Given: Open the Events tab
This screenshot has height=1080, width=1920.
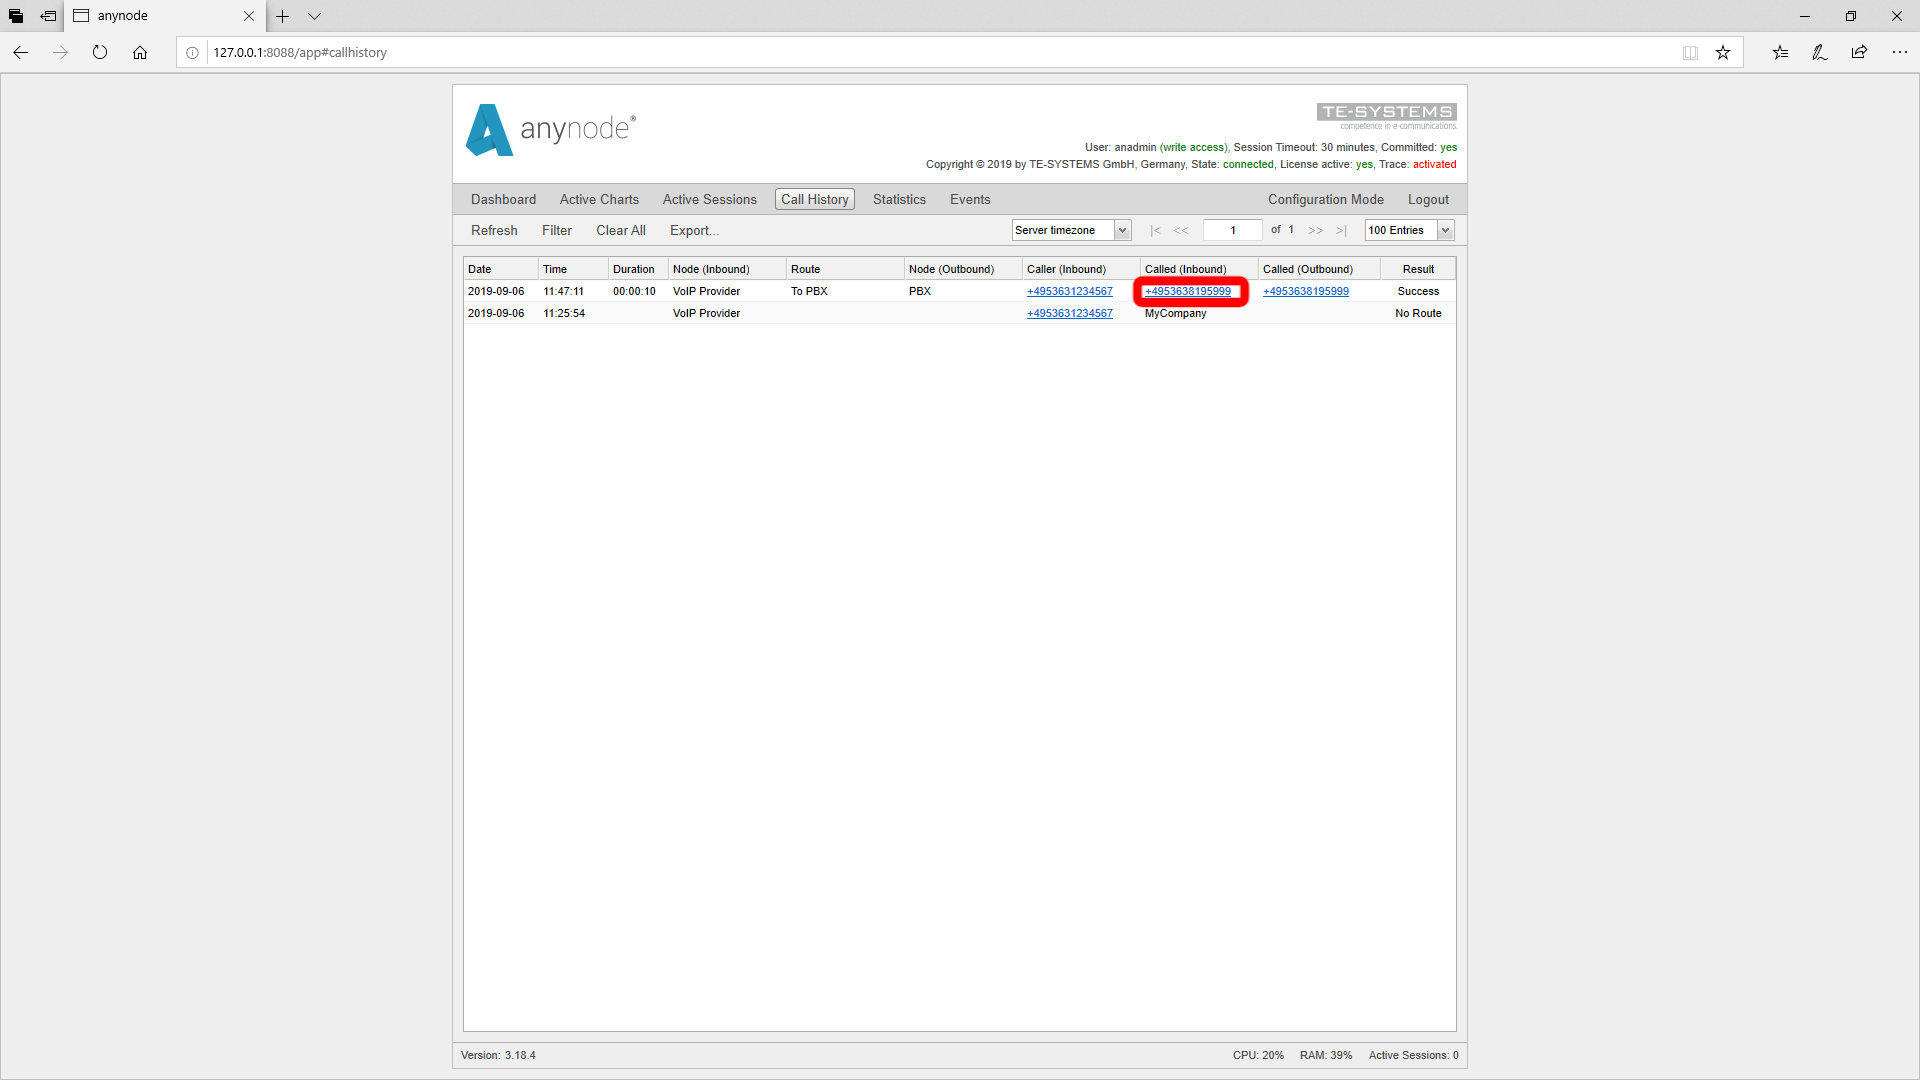Looking at the screenshot, I should [969, 199].
